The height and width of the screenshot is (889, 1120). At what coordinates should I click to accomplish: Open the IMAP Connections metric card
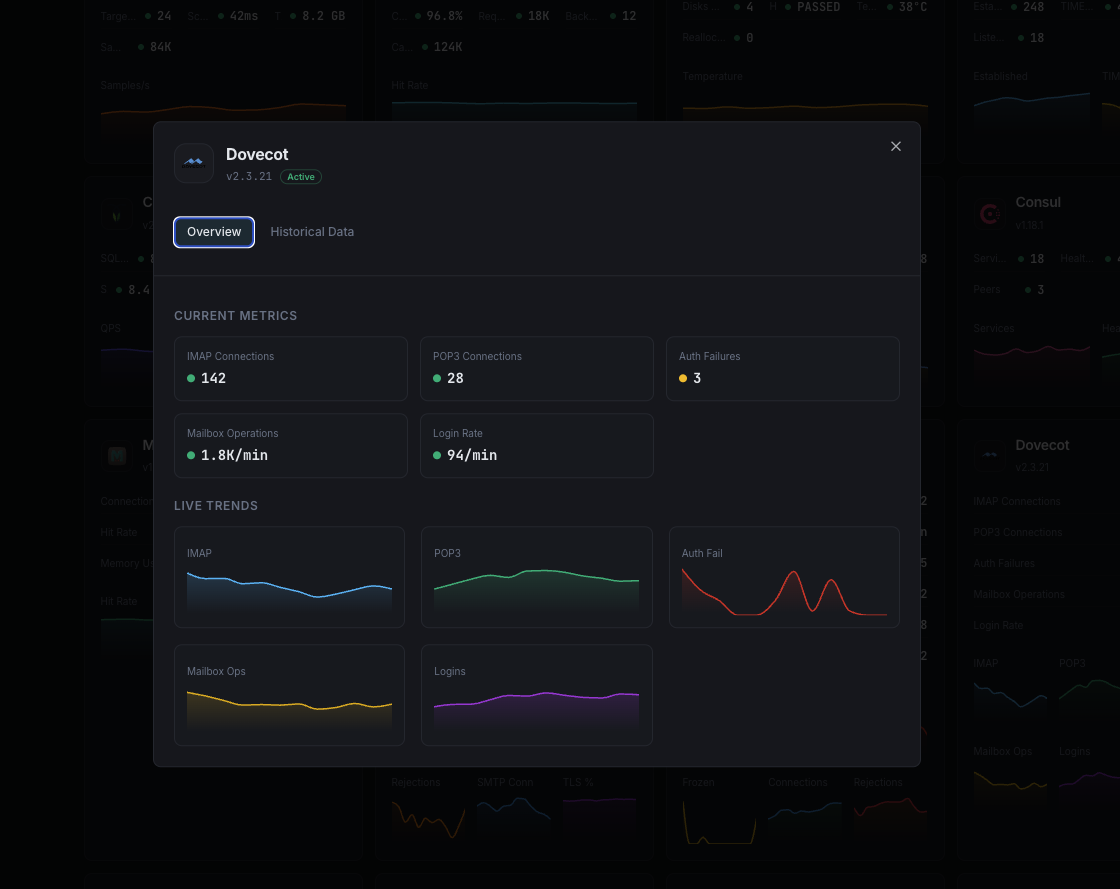290,368
